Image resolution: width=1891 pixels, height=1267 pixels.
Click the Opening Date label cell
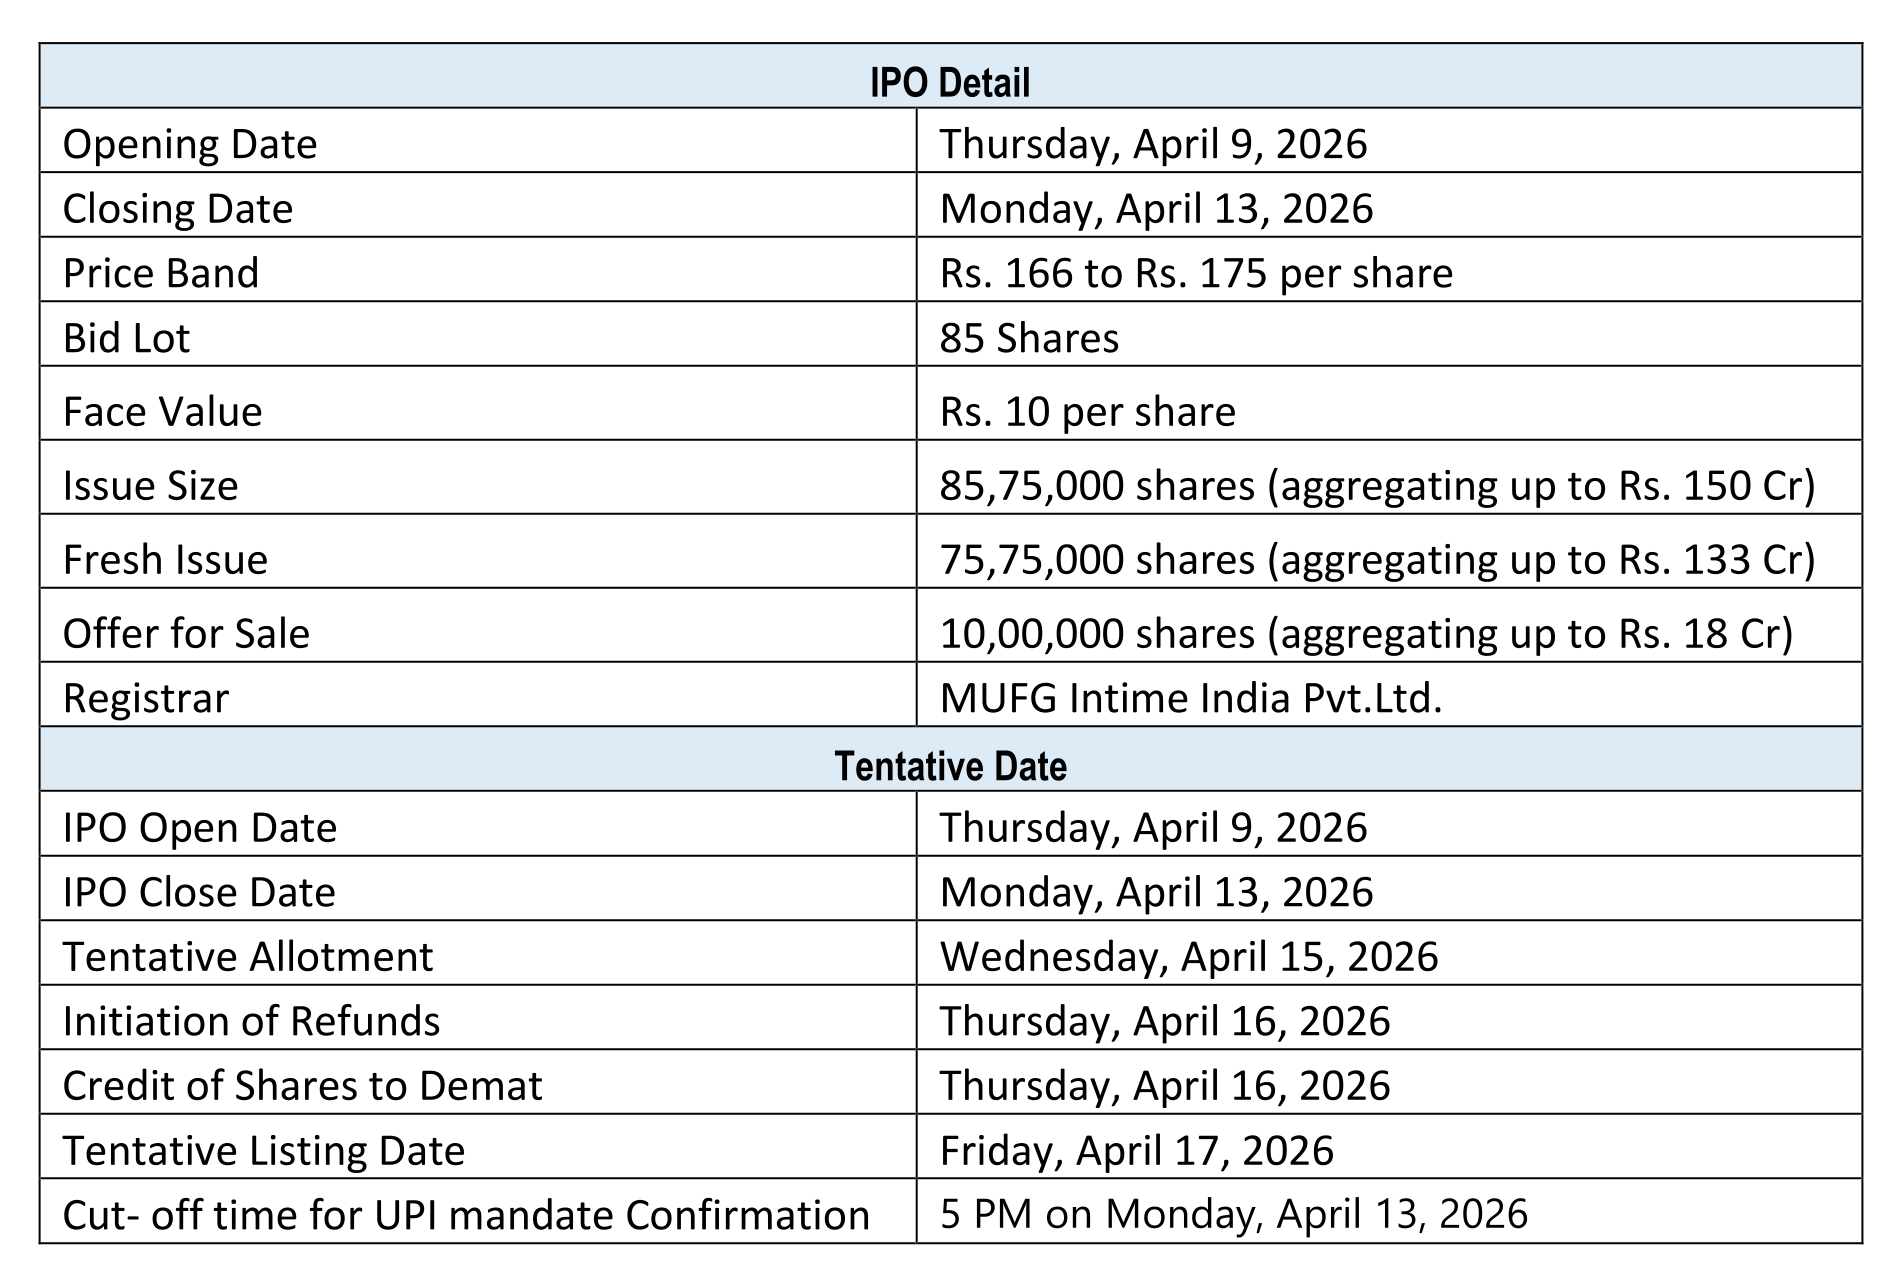pyautogui.click(x=190, y=144)
